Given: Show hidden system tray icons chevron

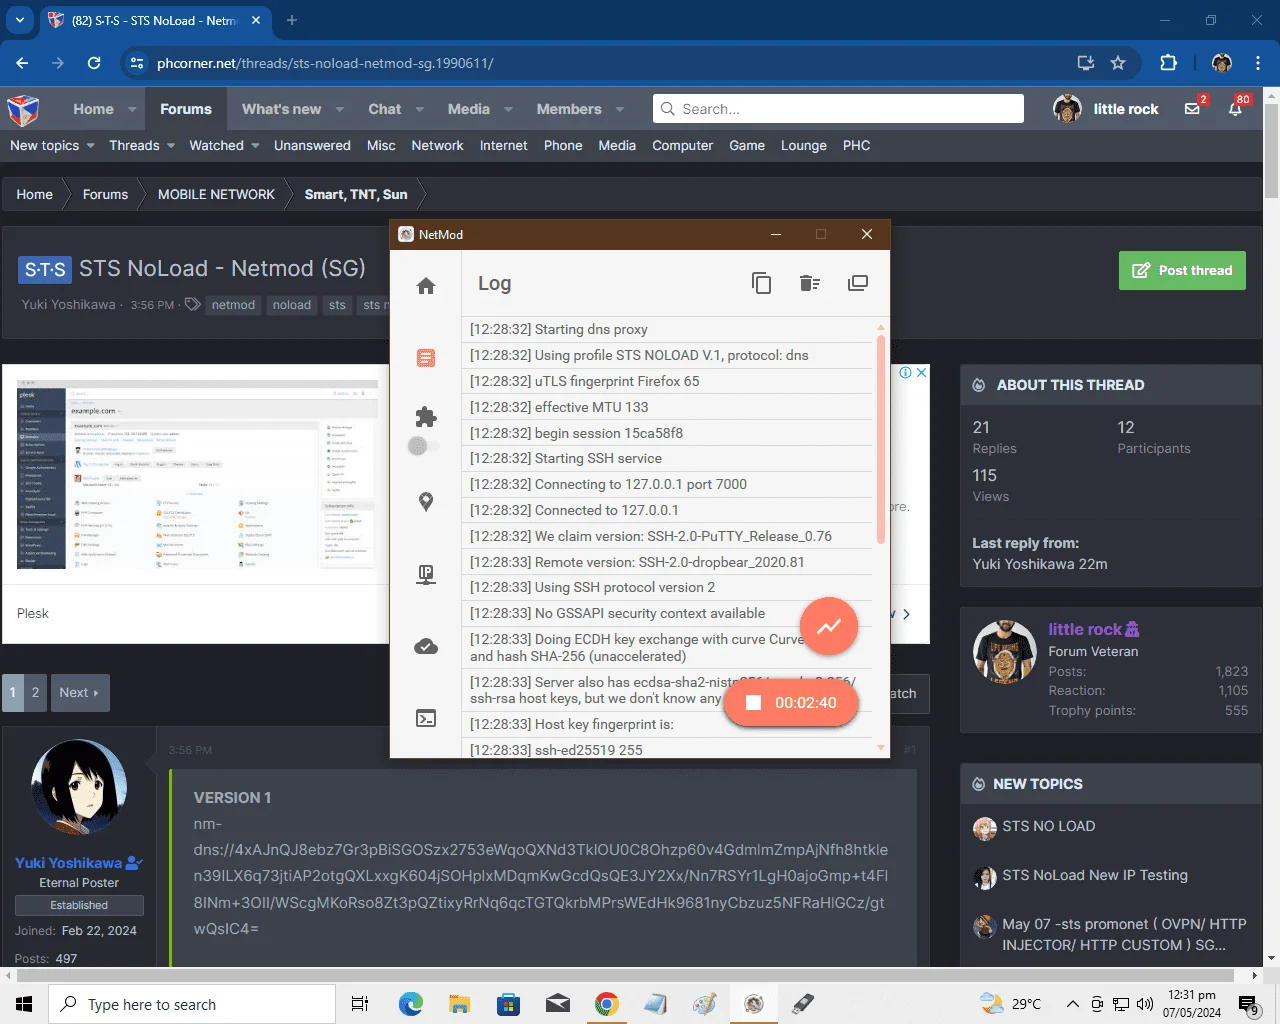Looking at the screenshot, I should 1072,1004.
